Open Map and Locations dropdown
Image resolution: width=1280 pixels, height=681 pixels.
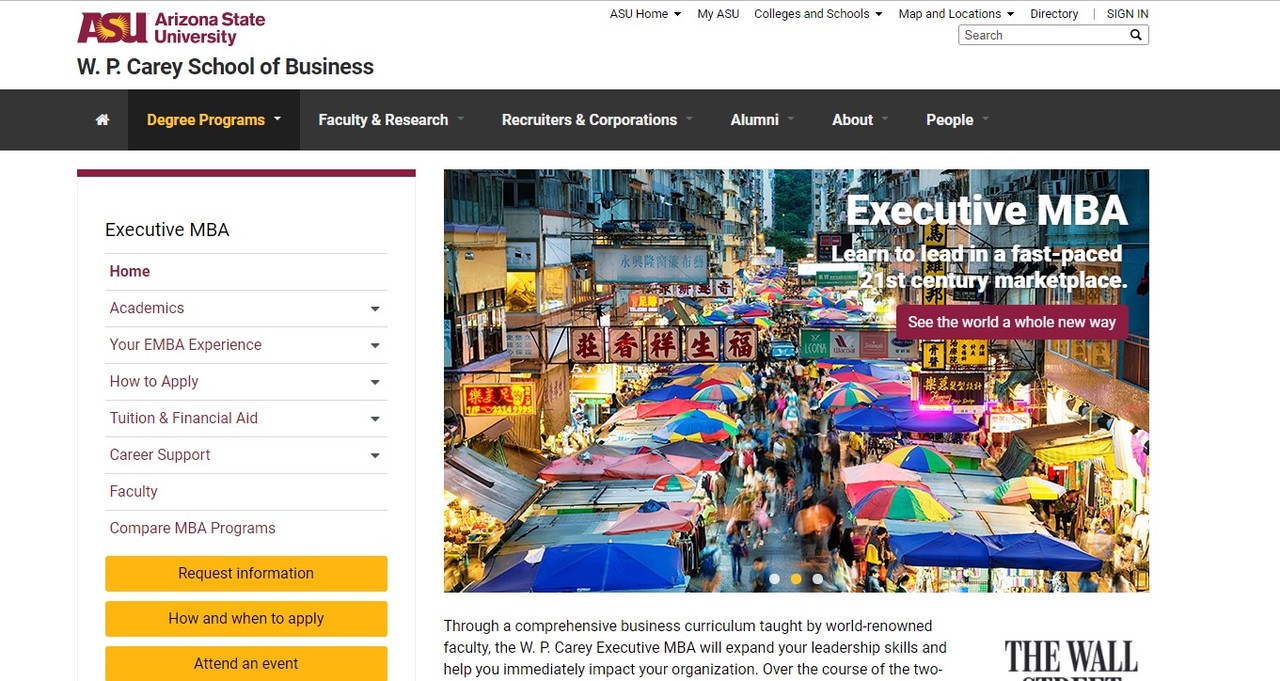pyautogui.click(x=956, y=14)
